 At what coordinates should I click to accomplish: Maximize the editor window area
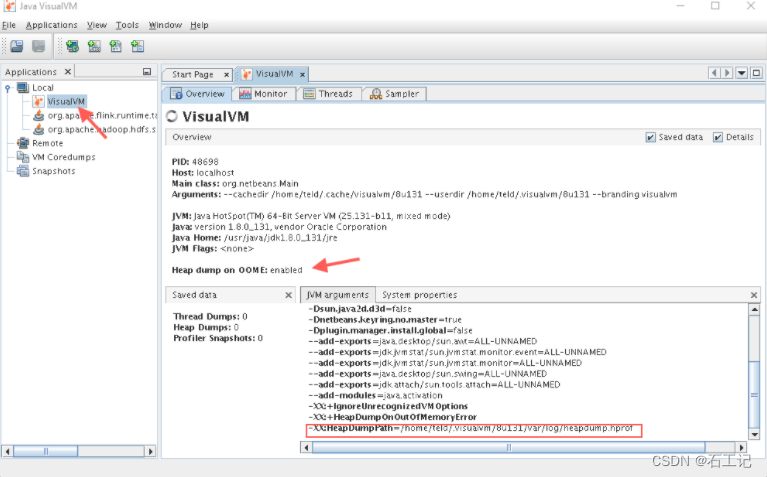tap(756, 73)
